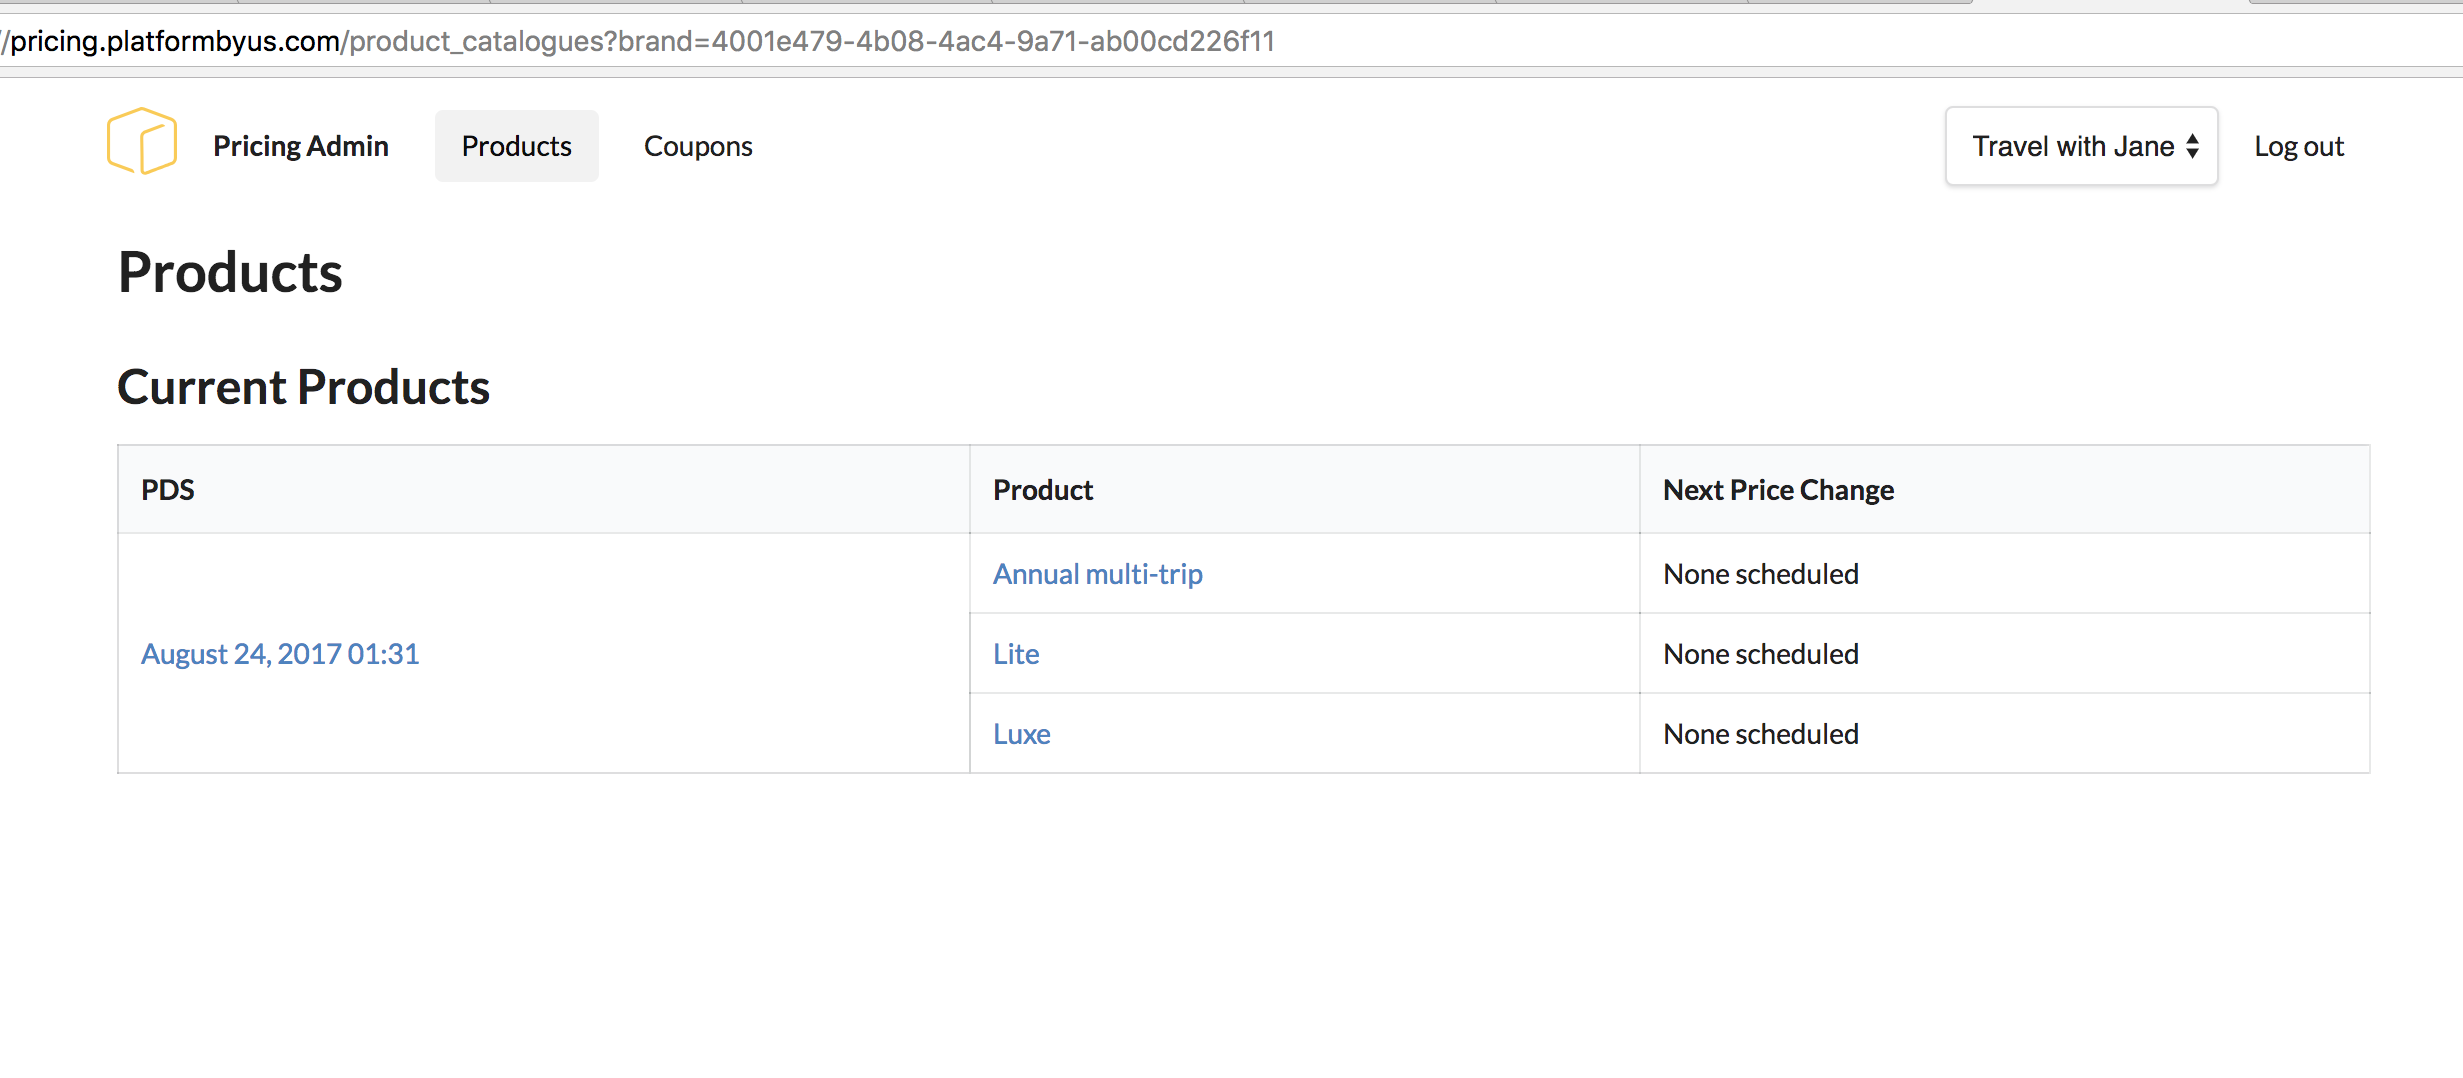
Task: Click None scheduled in Annual multi-trip row
Action: point(1760,574)
